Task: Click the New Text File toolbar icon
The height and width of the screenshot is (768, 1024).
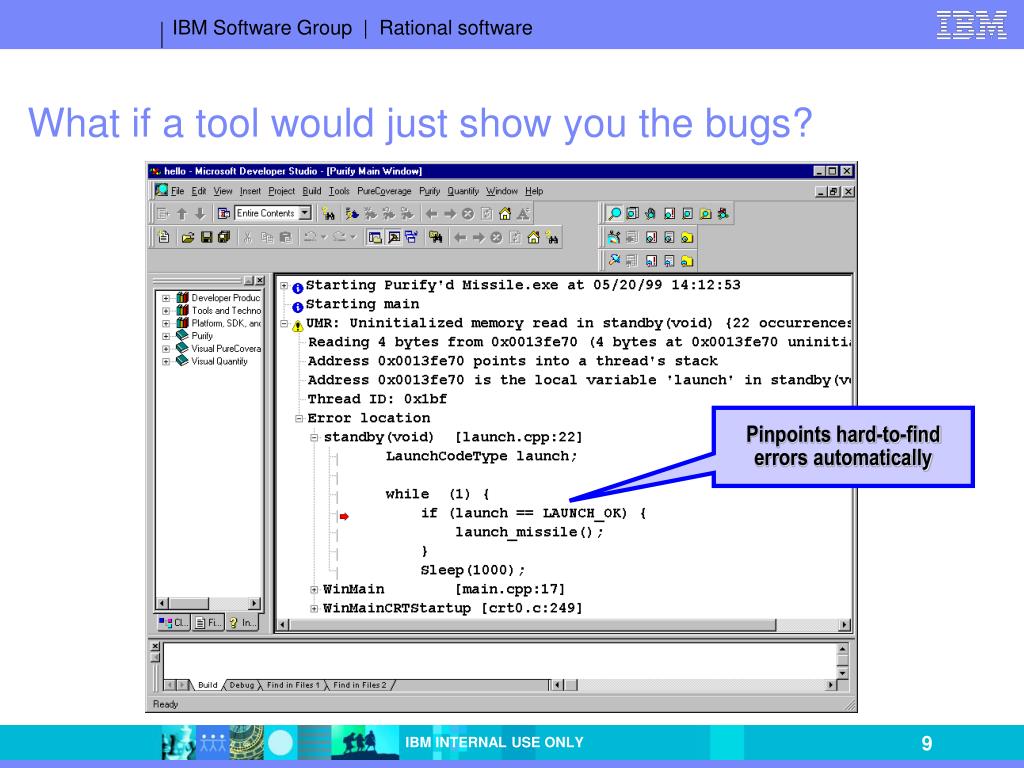Action: pyautogui.click(x=164, y=237)
